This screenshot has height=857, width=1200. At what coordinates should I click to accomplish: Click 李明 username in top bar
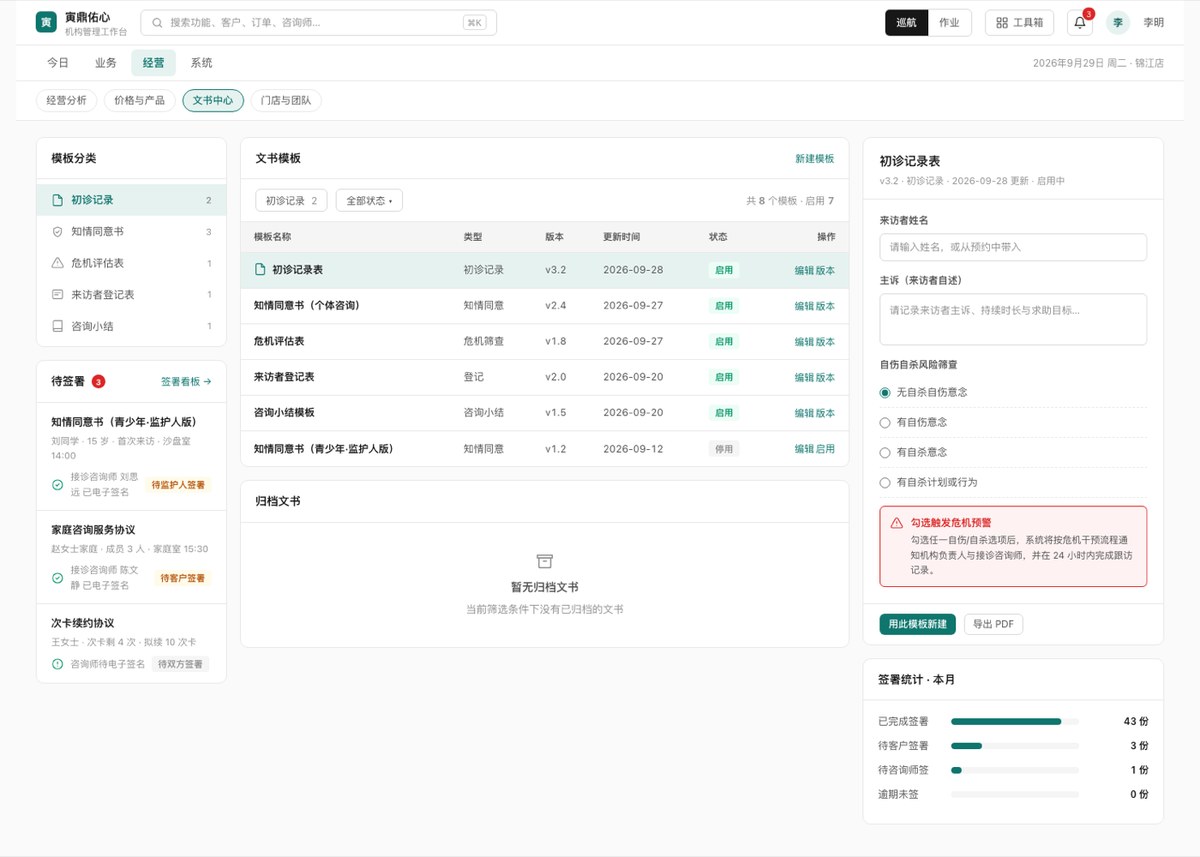(1153, 22)
